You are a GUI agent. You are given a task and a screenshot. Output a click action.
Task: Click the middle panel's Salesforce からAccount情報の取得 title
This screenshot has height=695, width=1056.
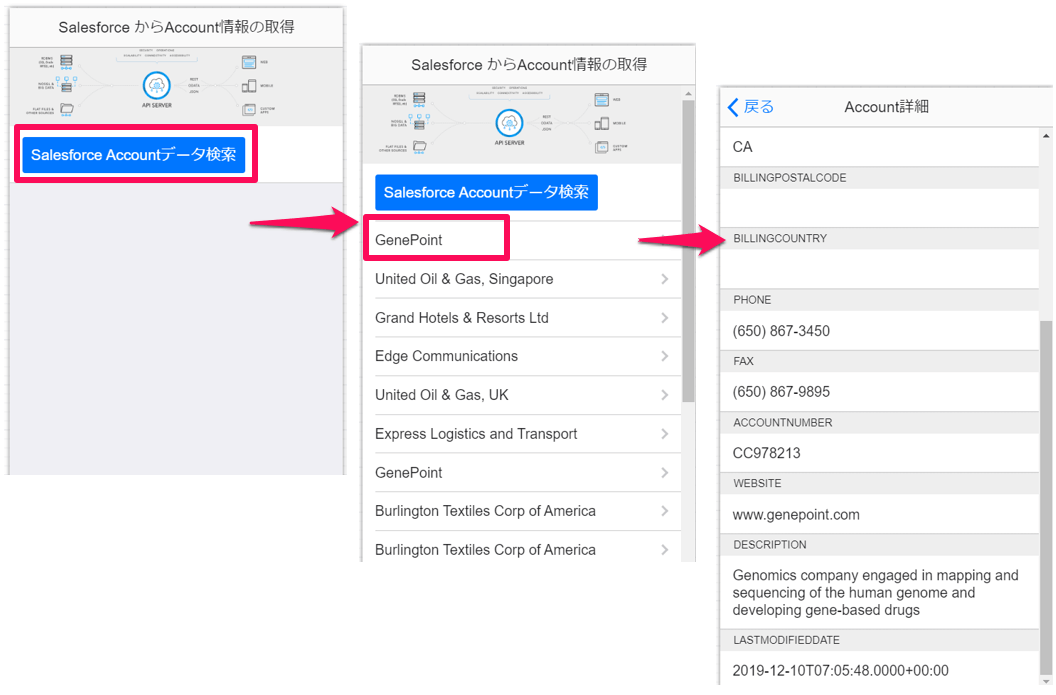coord(529,65)
